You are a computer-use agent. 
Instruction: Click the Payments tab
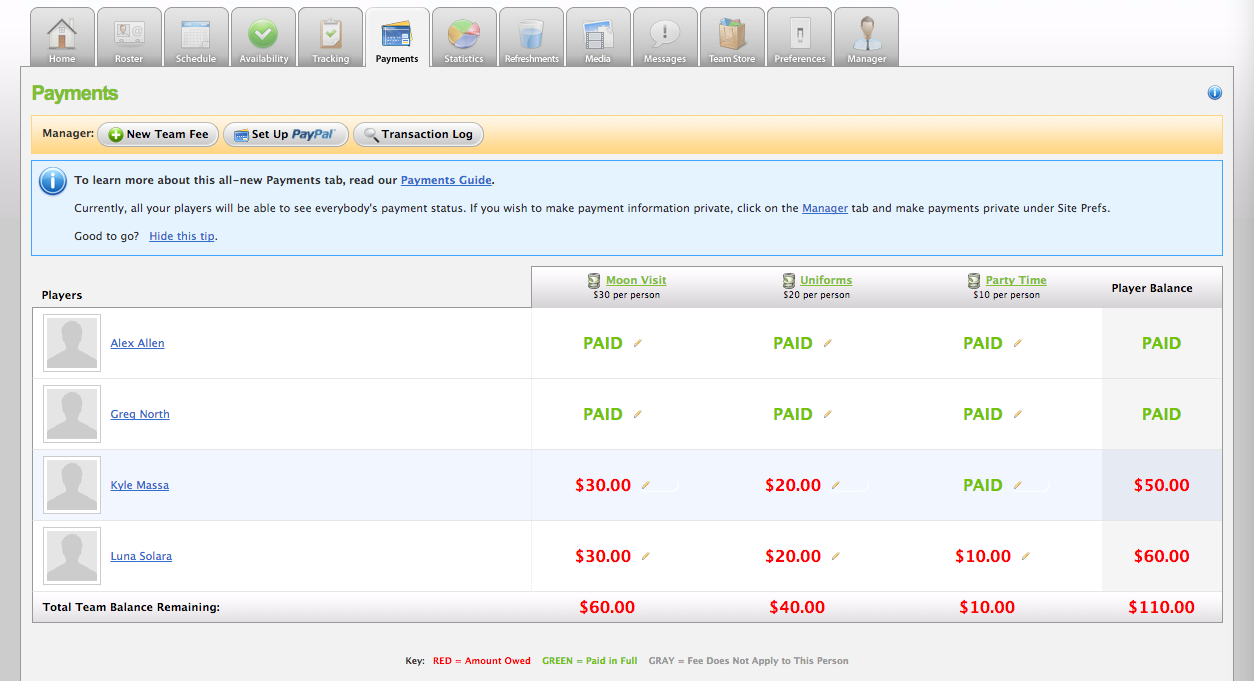tap(397, 37)
